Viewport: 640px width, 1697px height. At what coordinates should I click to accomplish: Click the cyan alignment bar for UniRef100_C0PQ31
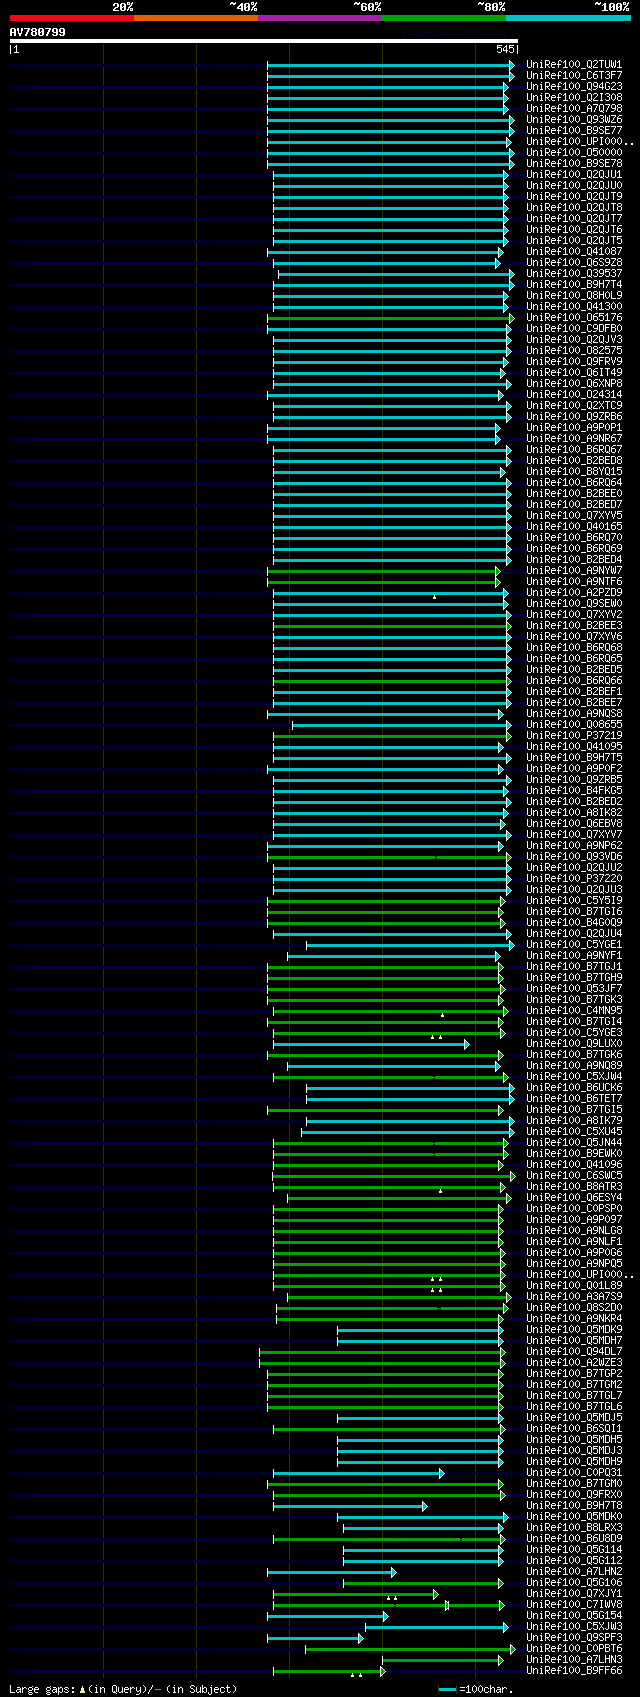point(359,1473)
